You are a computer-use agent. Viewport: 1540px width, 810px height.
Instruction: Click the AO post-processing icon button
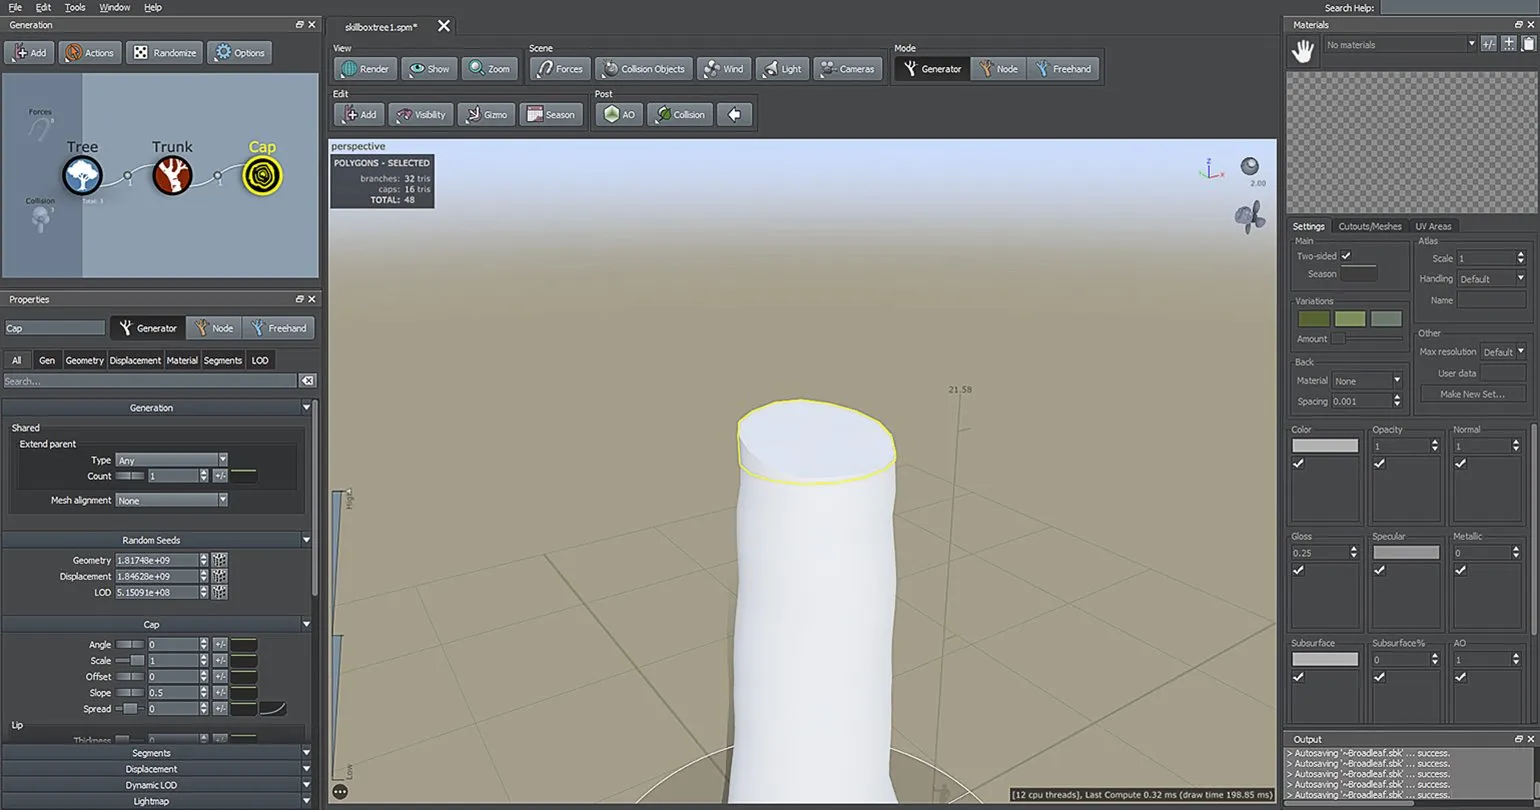619,115
